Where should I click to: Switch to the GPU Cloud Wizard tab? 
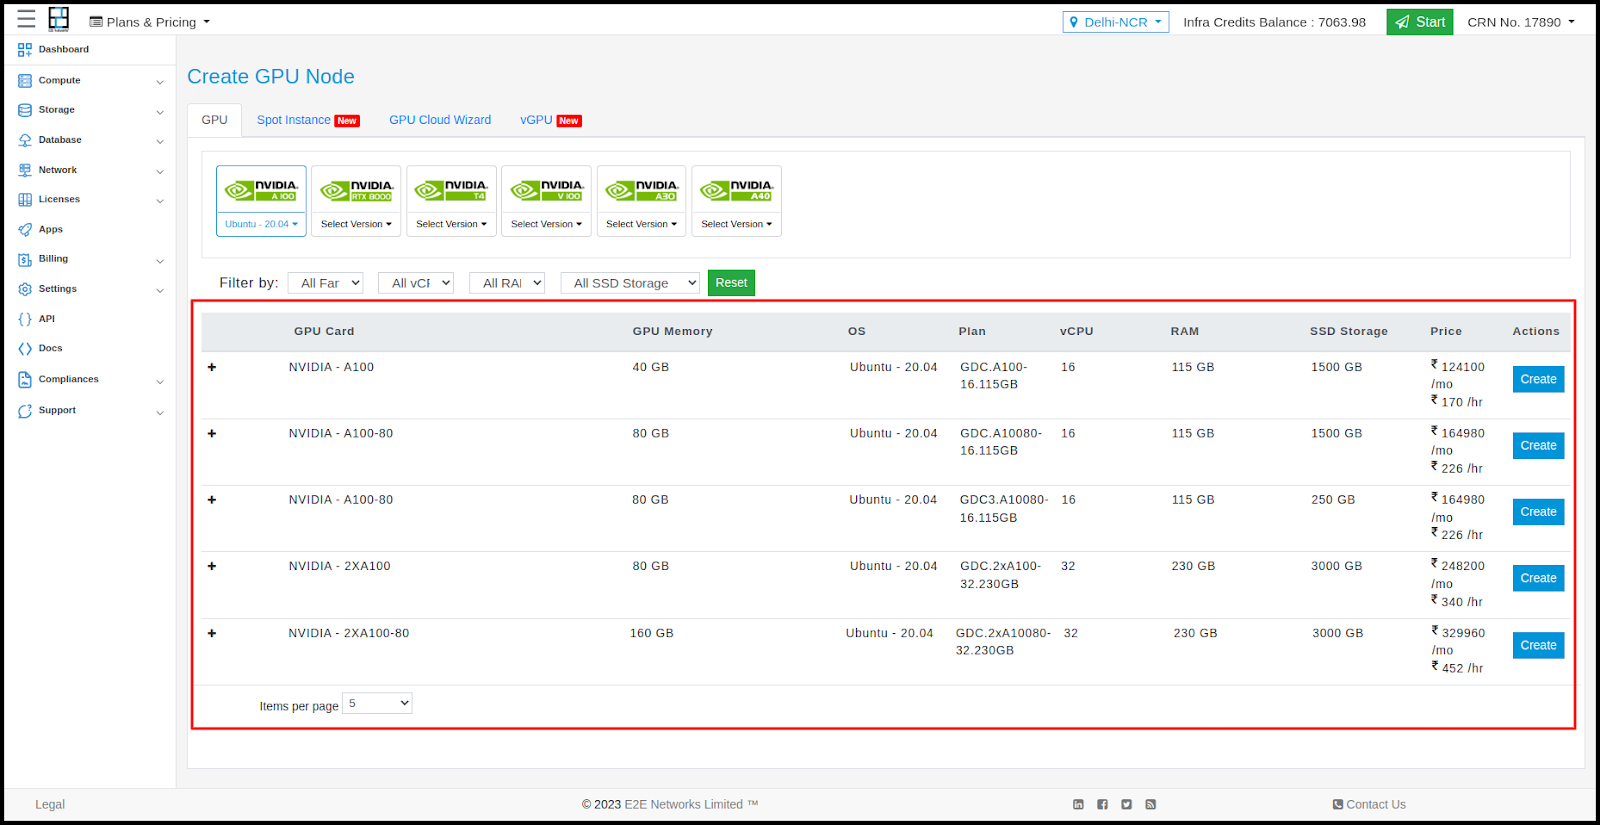tap(440, 120)
